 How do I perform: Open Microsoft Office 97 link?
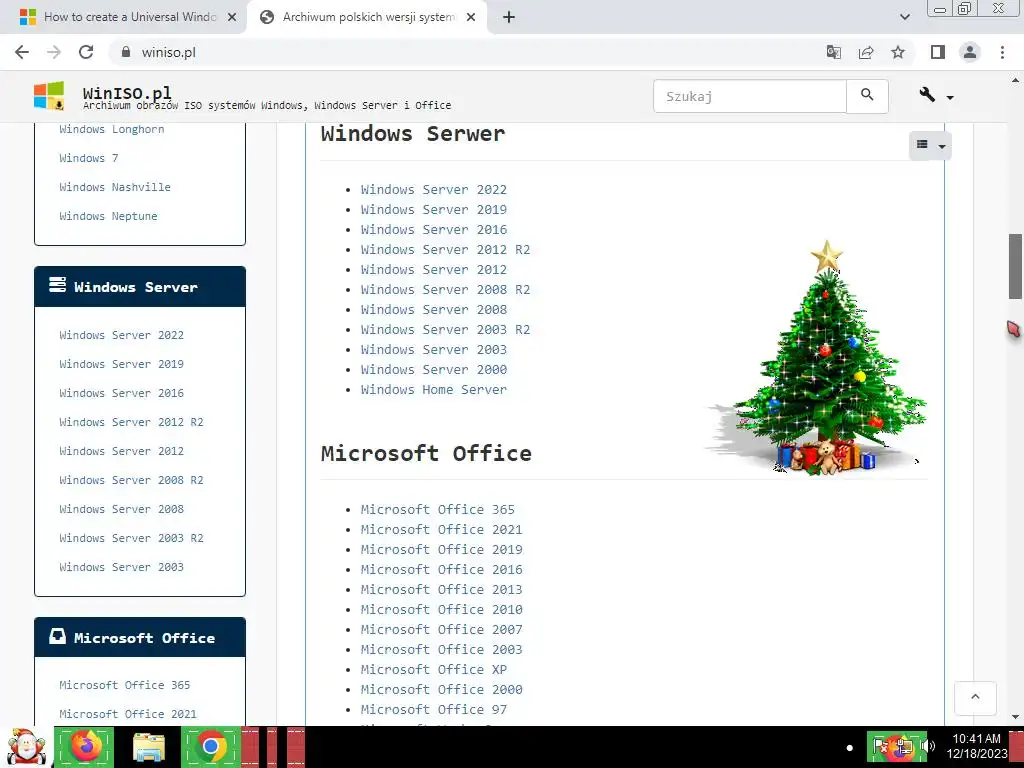(434, 710)
